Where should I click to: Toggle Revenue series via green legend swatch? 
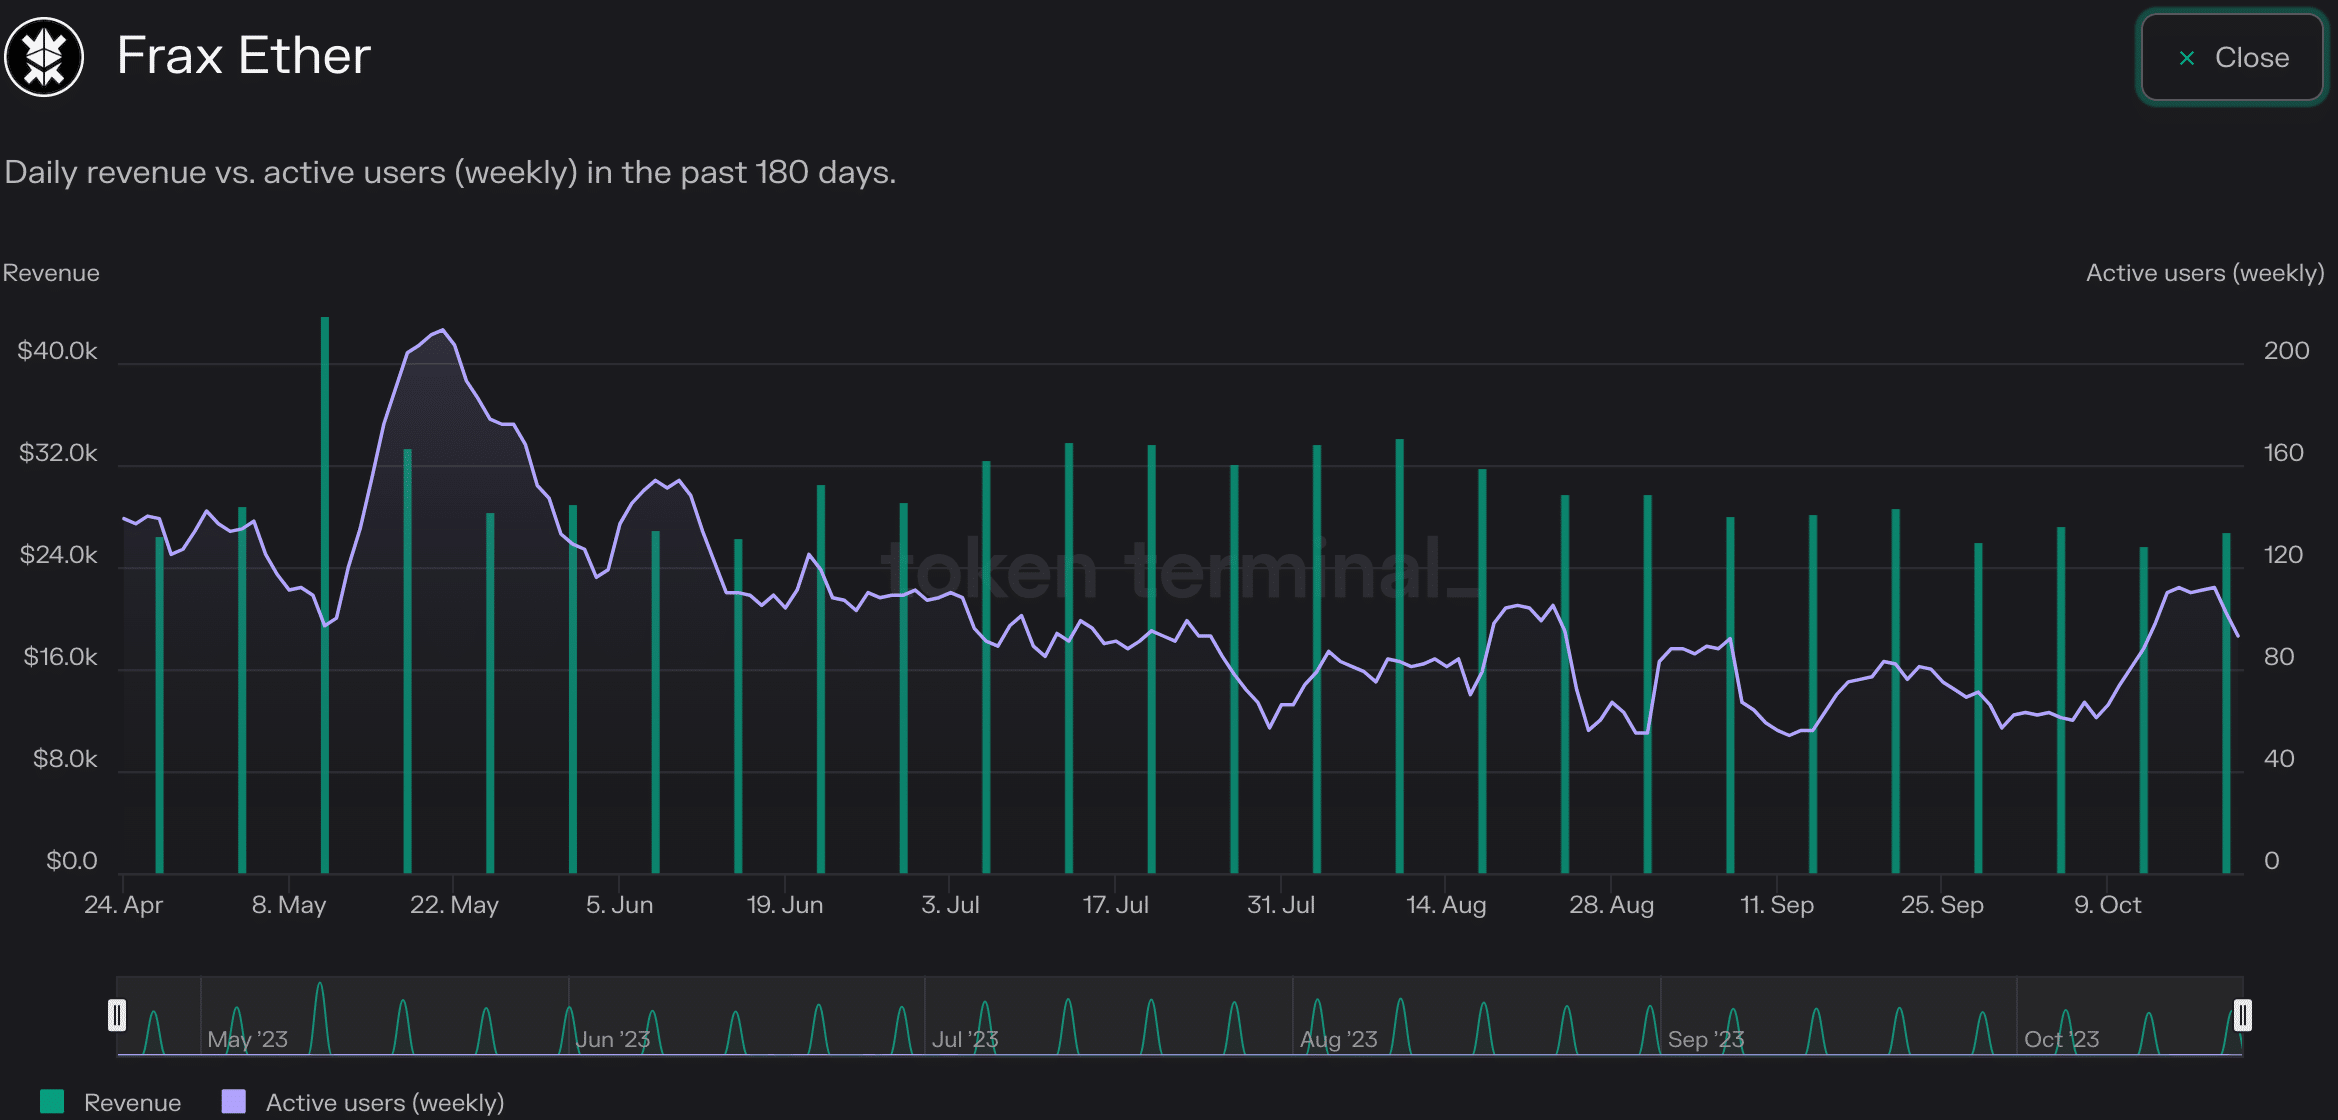(x=52, y=1101)
